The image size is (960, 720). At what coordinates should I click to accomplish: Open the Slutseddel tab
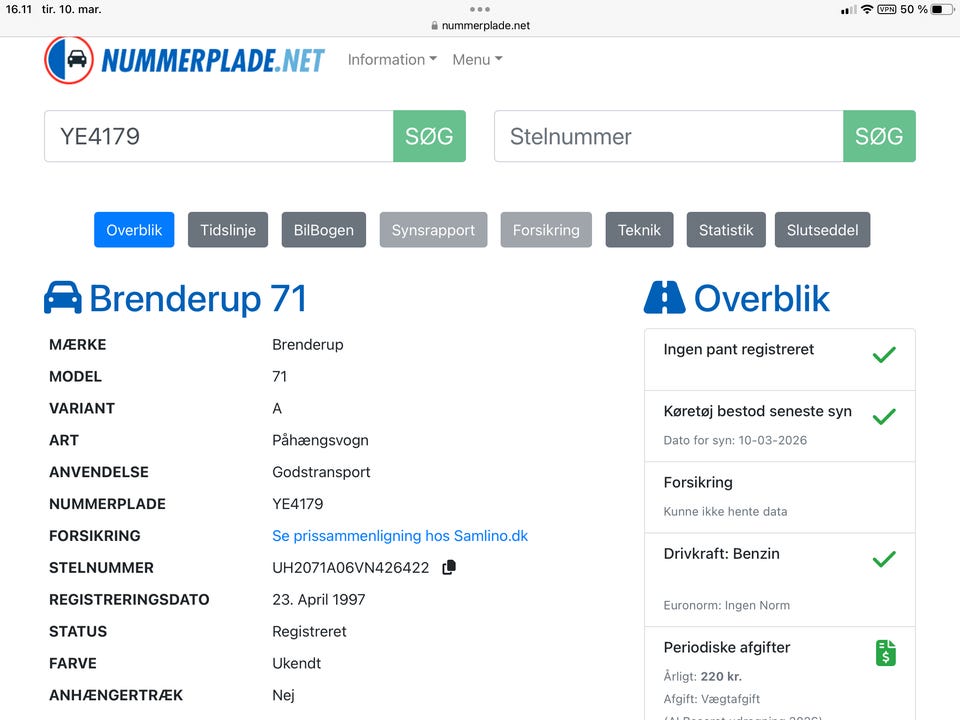click(822, 230)
